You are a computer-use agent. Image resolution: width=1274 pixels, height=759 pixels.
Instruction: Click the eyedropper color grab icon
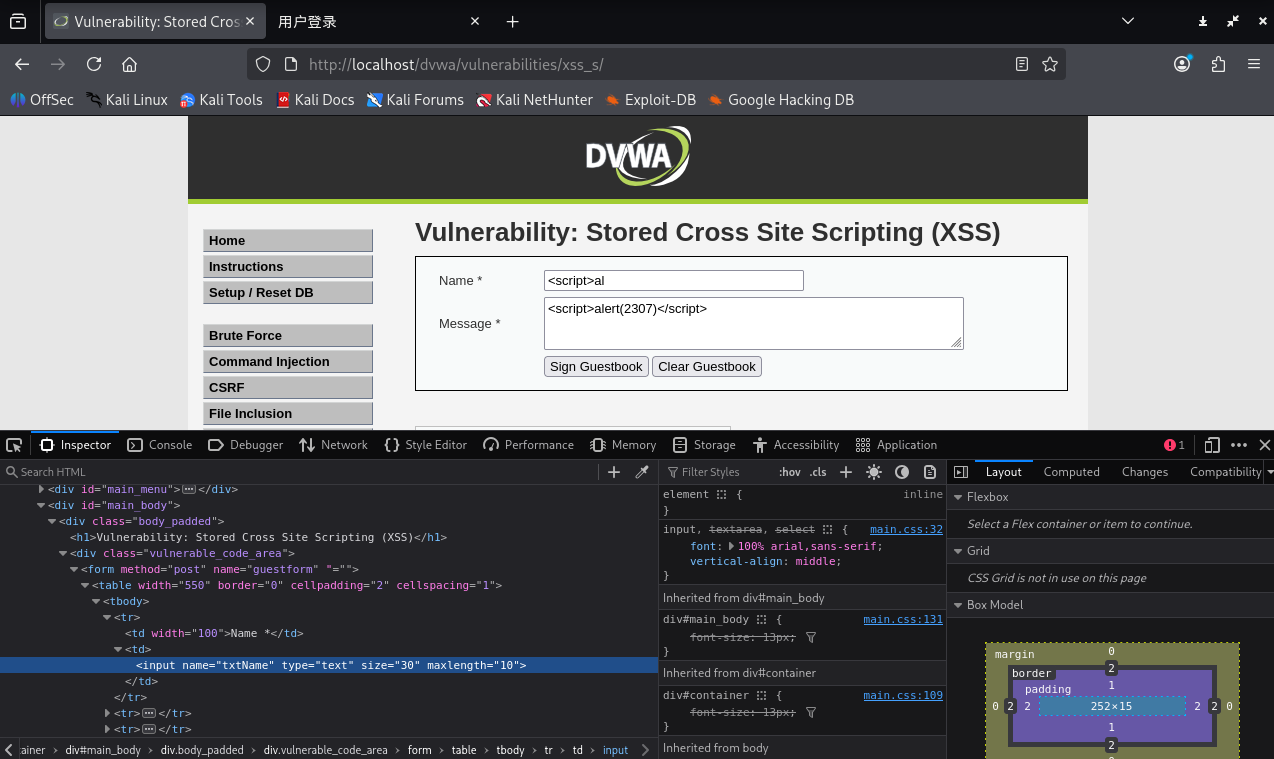[642, 472]
